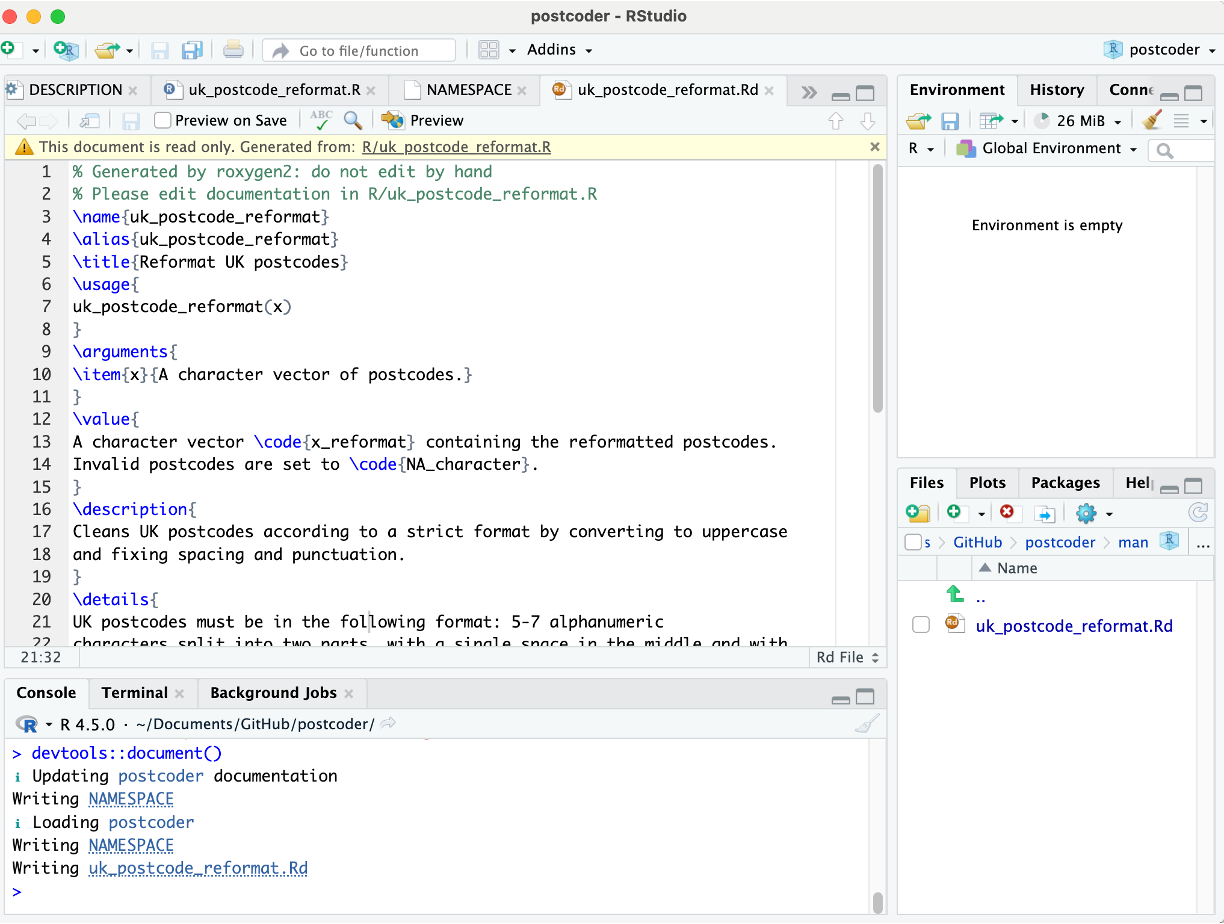Sort files by Name column header
The height and width of the screenshot is (924, 1224).
(x=1017, y=568)
